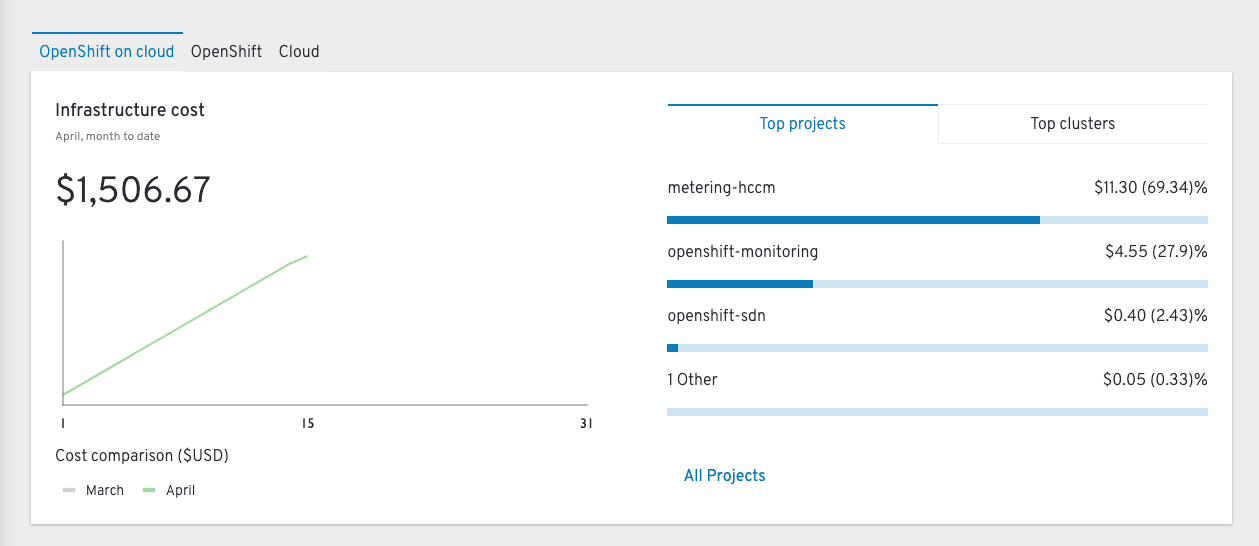Image resolution: width=1259 pixels, height=546 pixels.
Task: Click the green April cost line
Action: pos(185,325)
